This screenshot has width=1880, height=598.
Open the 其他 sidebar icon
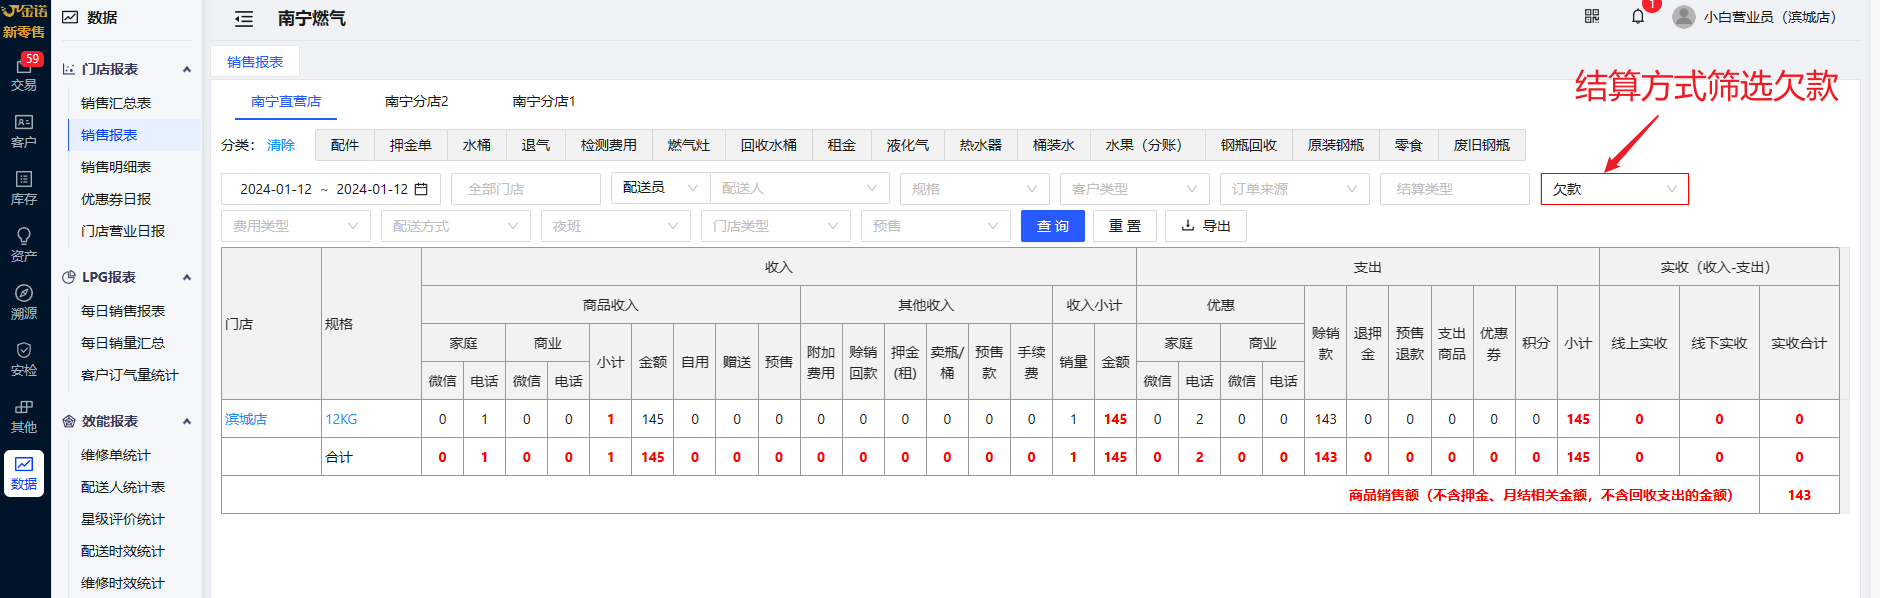click(24, 416)
